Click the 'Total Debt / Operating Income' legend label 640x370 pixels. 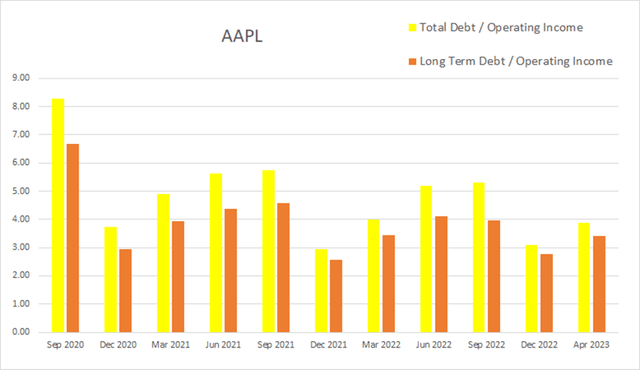click(x=501, y=27)
